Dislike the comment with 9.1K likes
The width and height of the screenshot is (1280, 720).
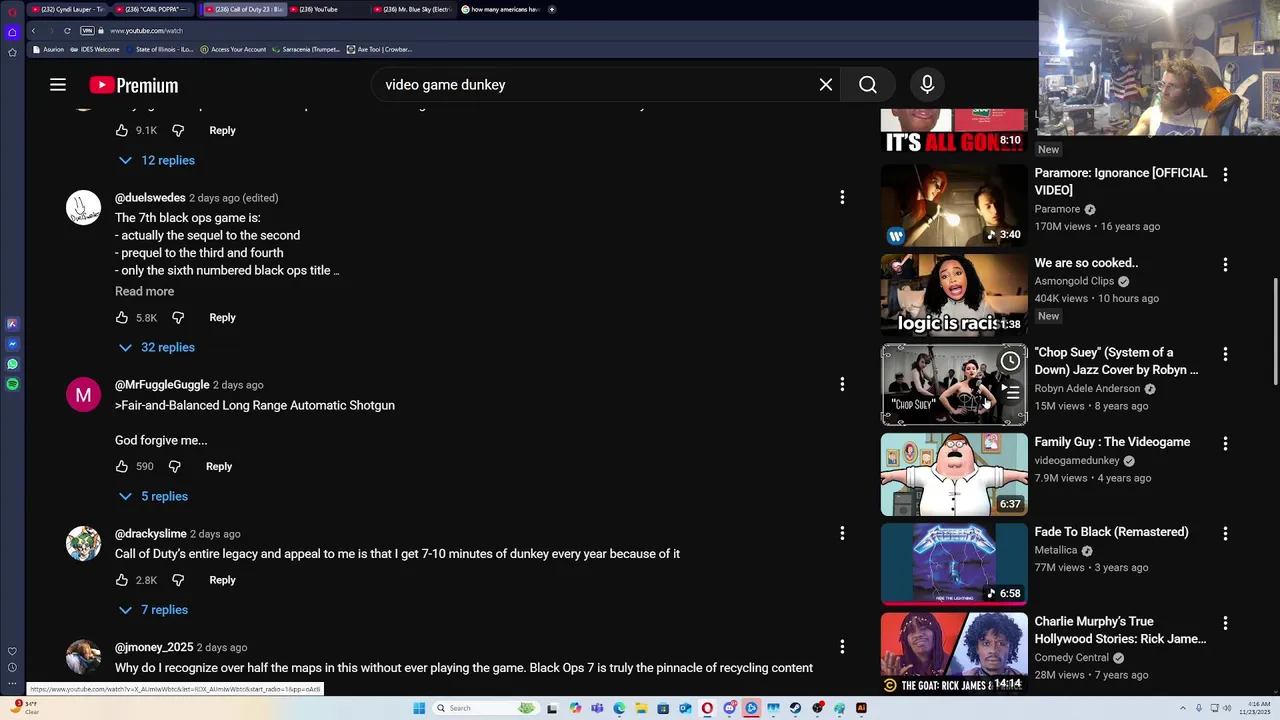click(178, 130)
